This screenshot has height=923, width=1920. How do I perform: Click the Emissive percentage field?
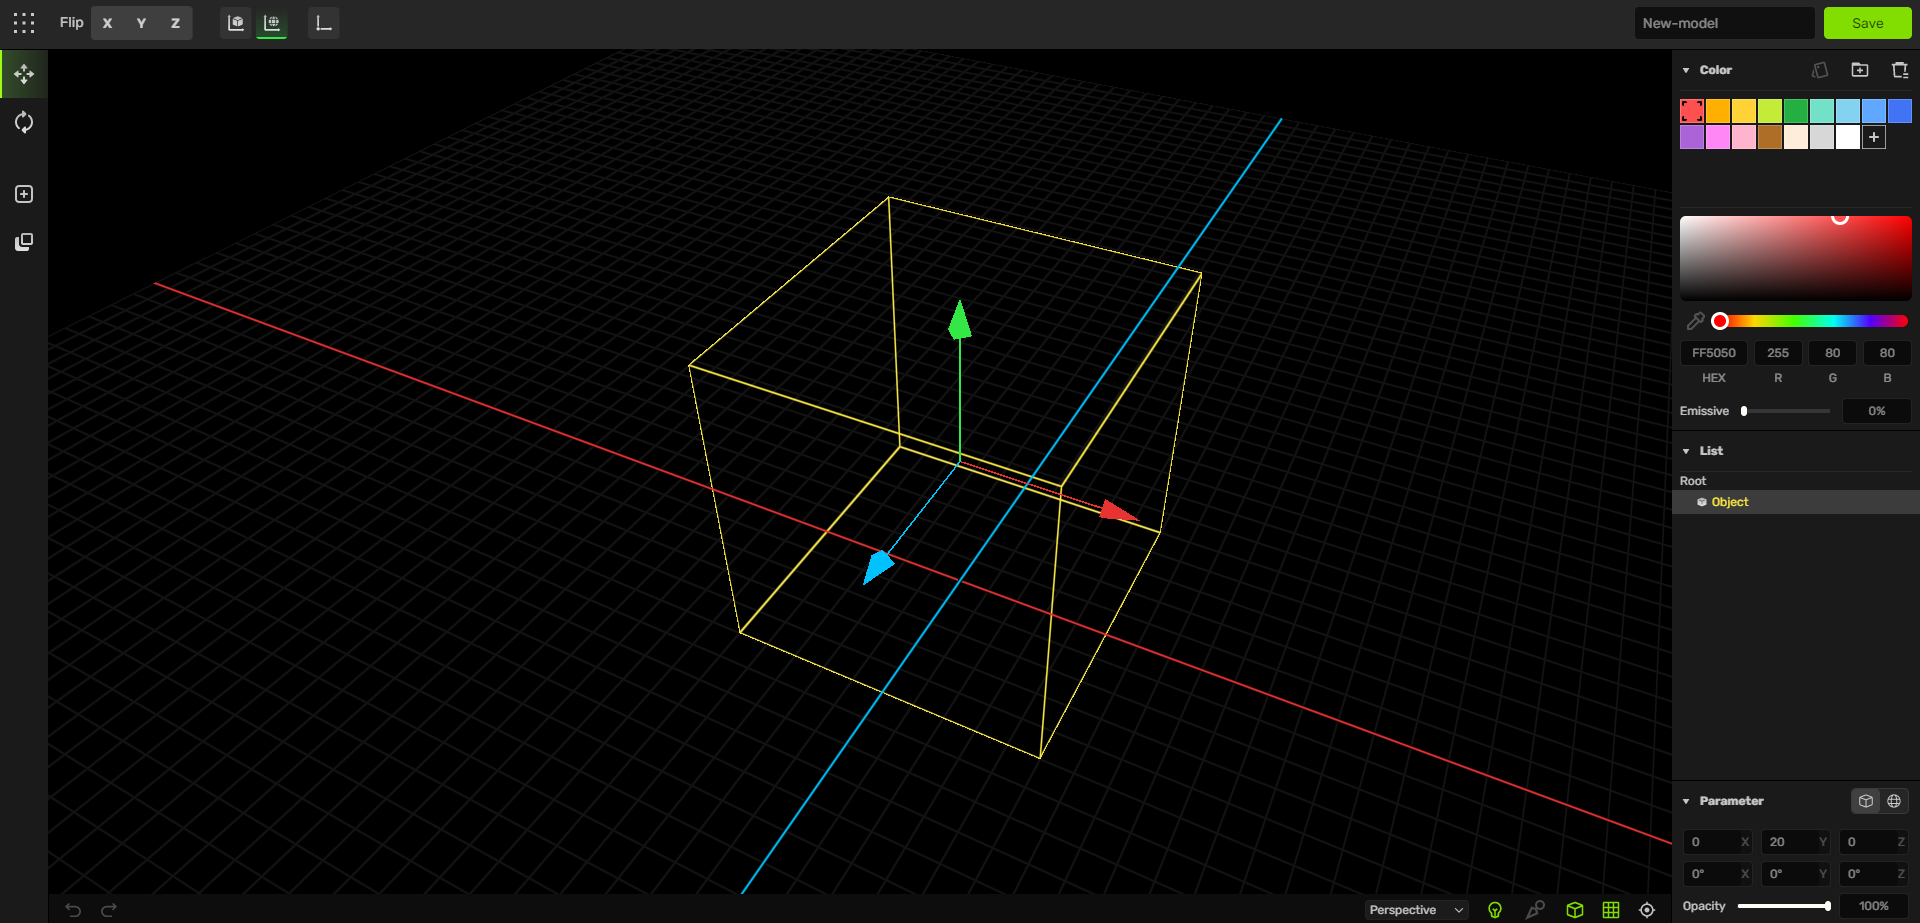click(1877, 411)
